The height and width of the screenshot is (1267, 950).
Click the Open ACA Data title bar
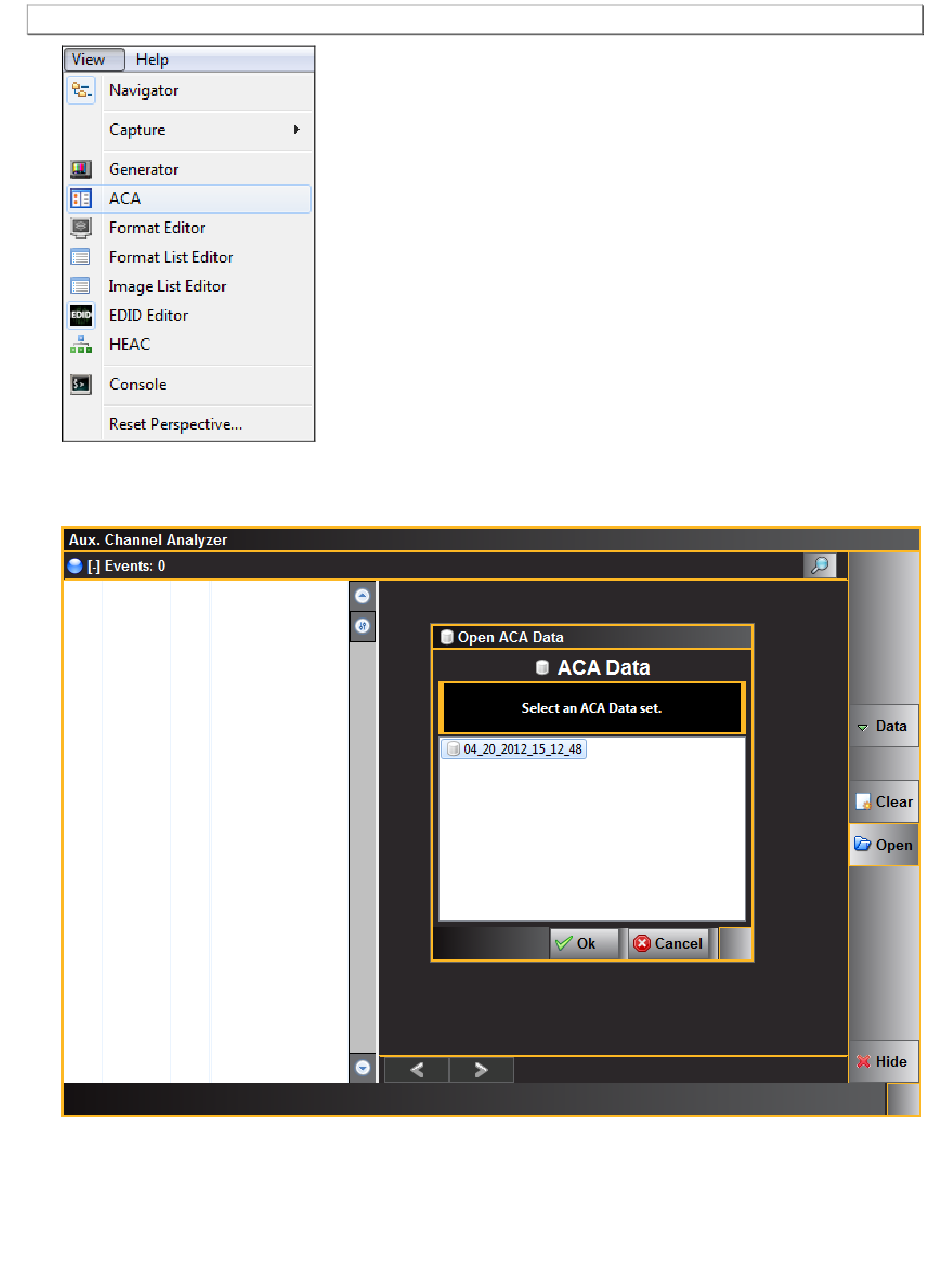coord(592,637)
